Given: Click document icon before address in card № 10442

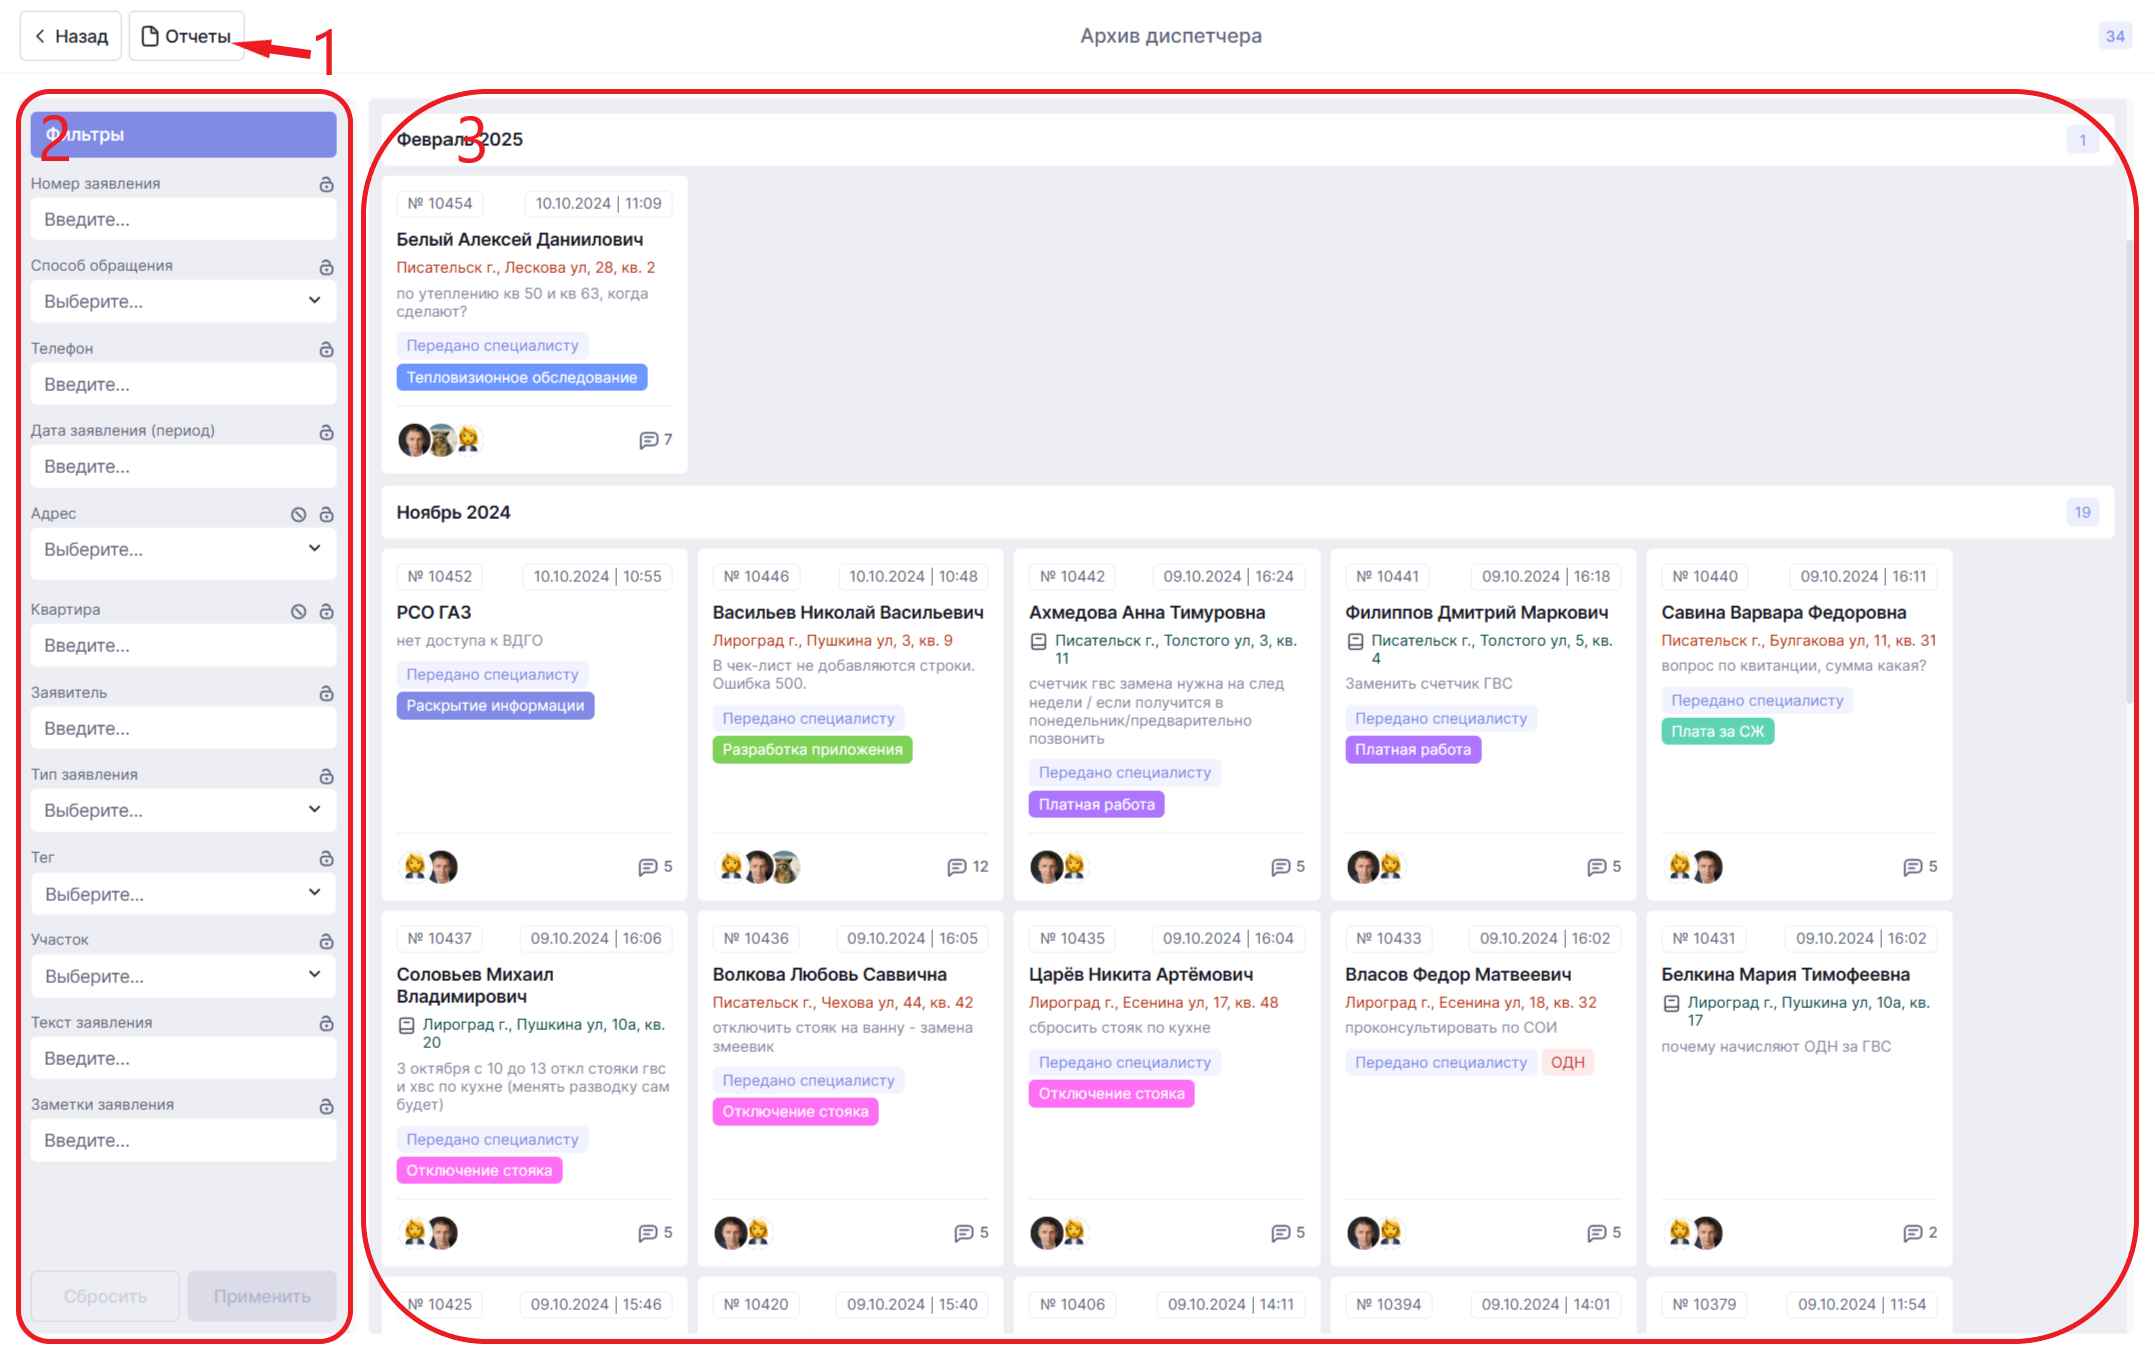Looking at the screenshot, I should click(1038, 641).
